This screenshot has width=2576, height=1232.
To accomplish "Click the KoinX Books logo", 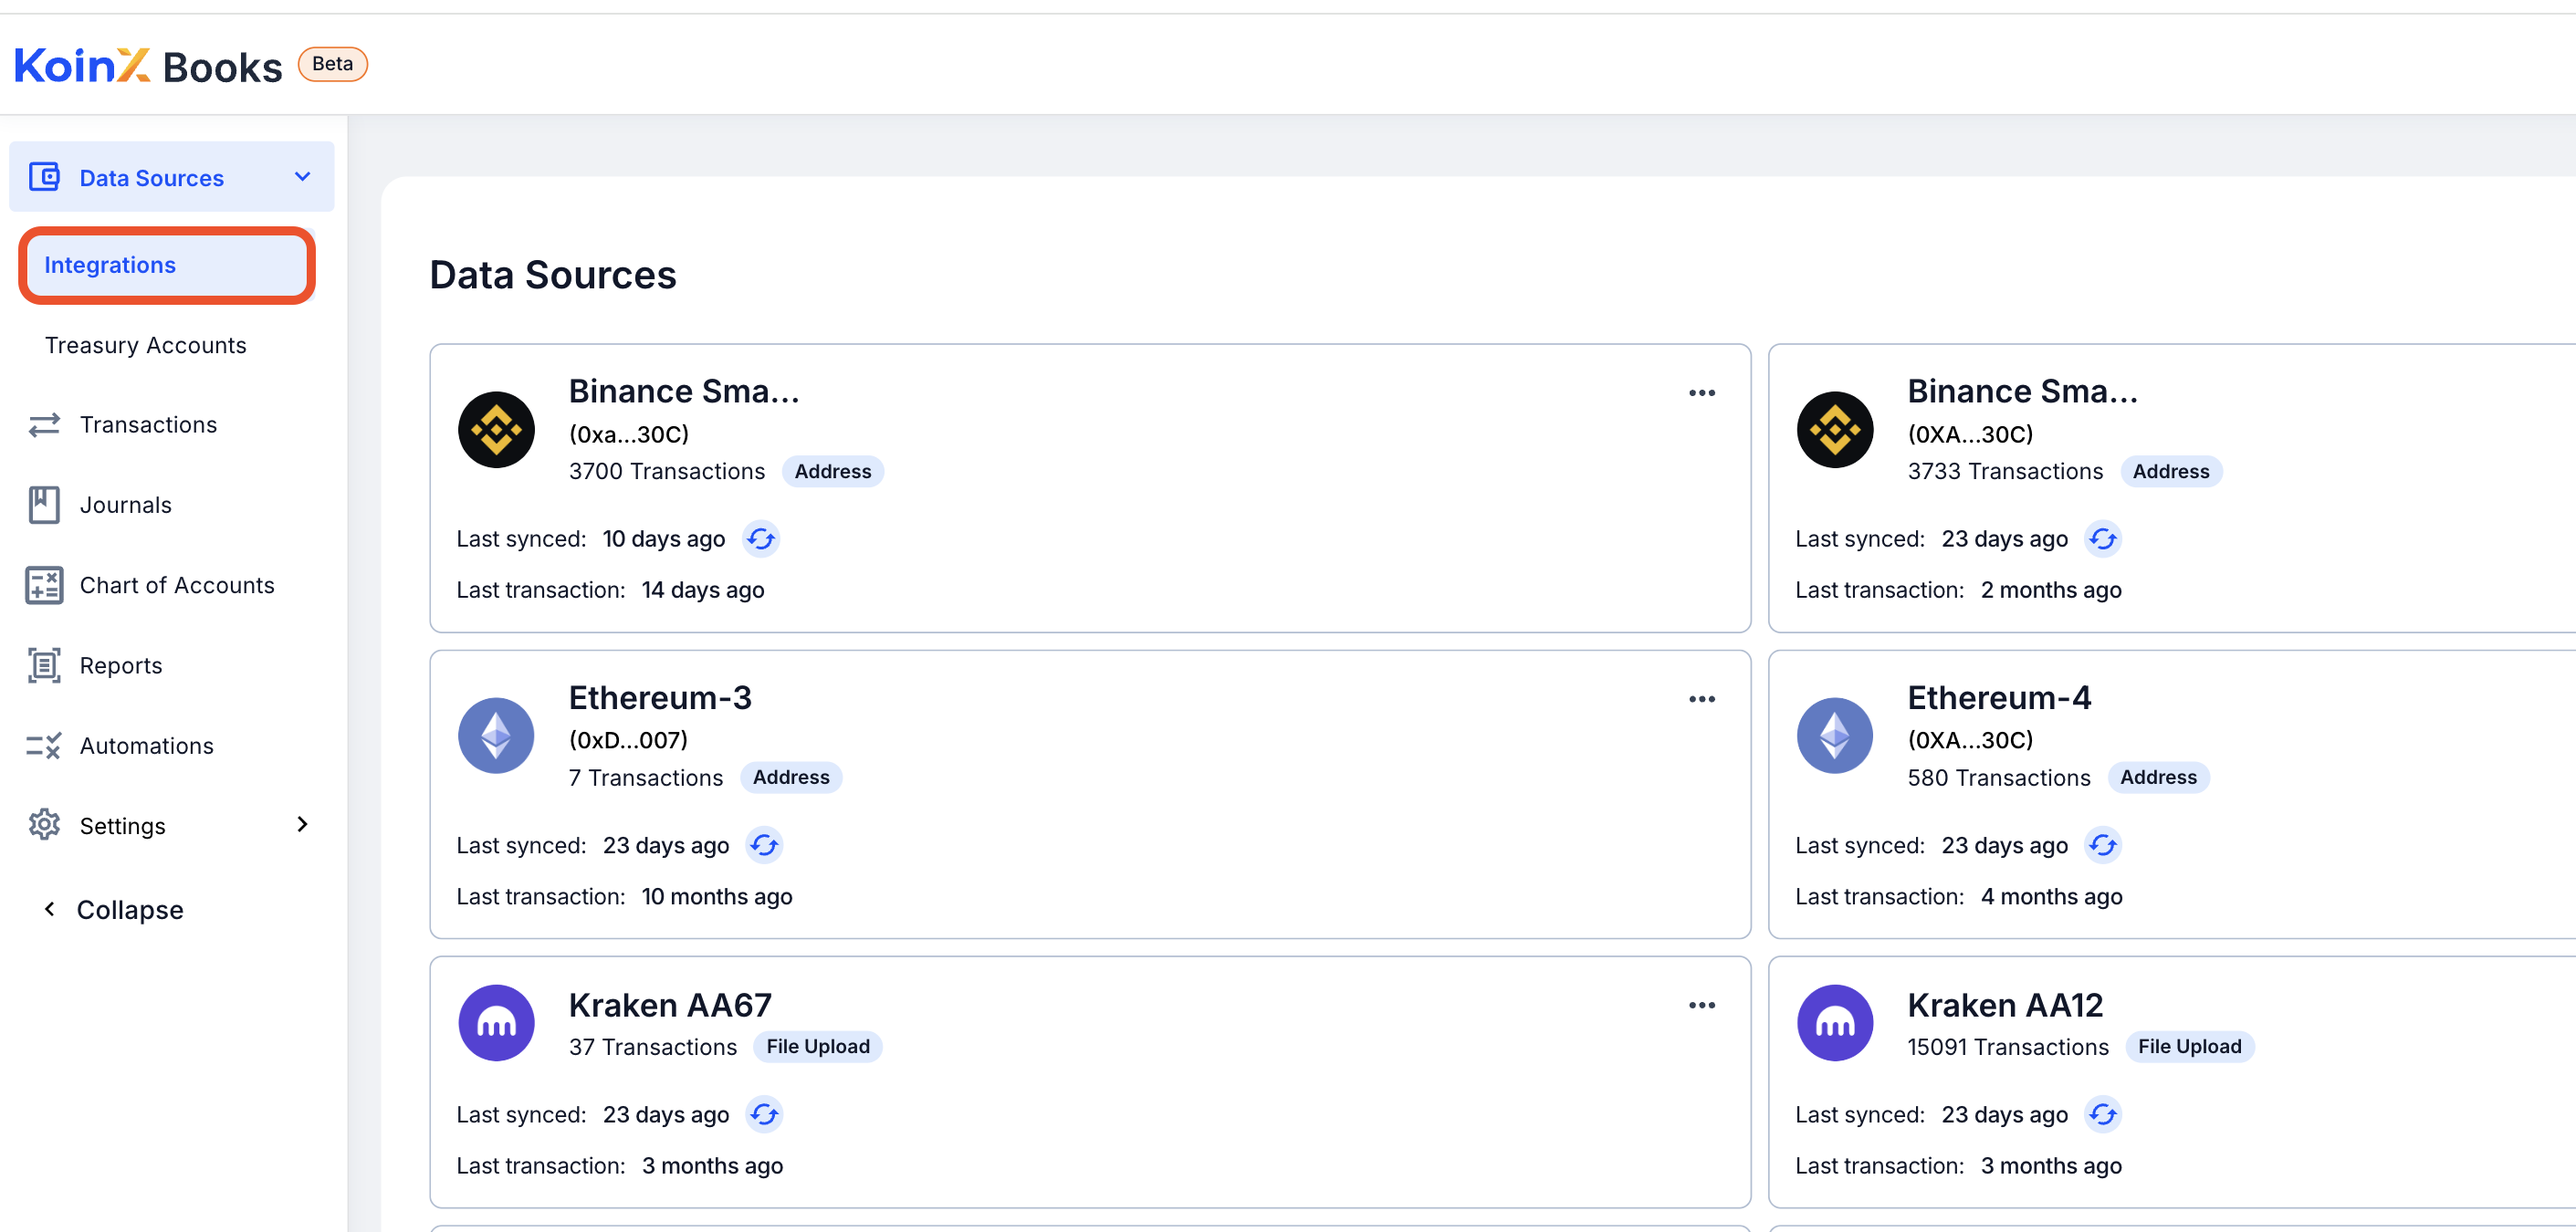I will (148, 66).
